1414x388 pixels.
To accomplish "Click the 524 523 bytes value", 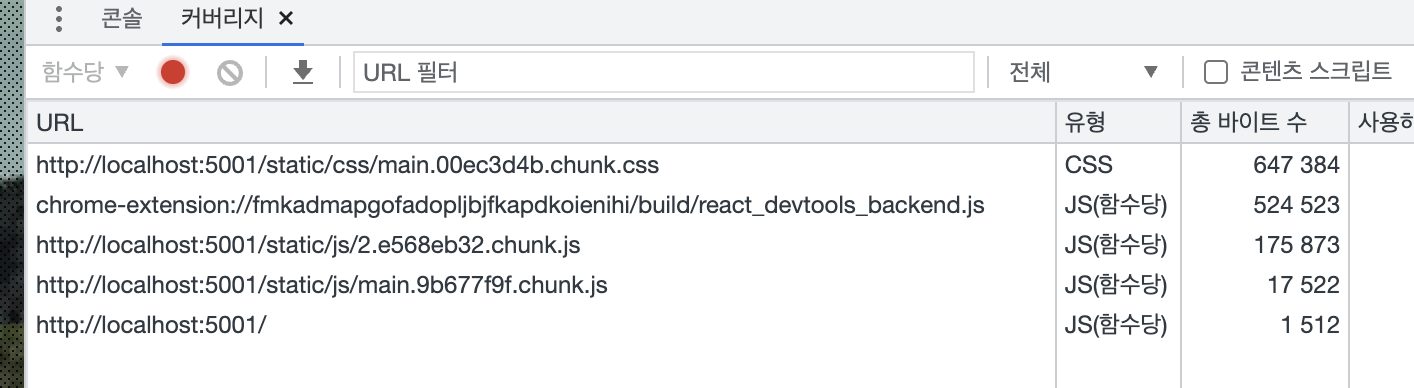I will pyautogui.click(x=1296, y=205).
